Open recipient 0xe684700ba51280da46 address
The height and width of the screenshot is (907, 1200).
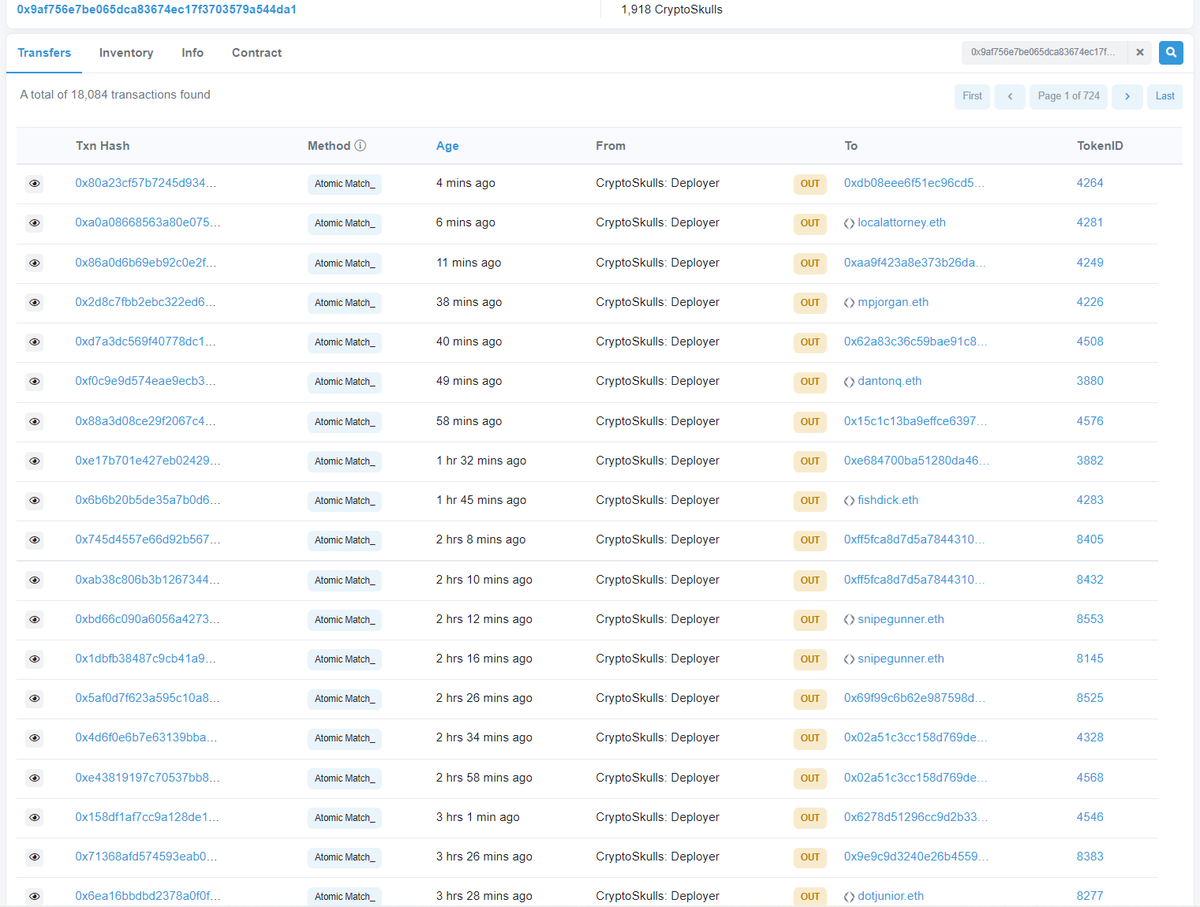[x=917, y=461]
